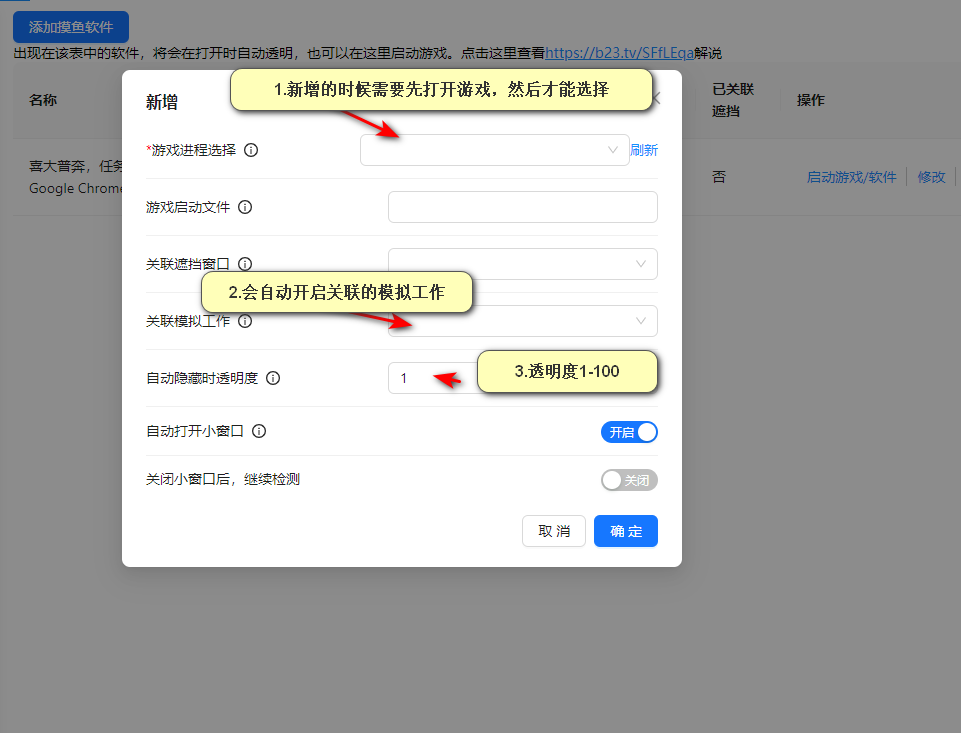The image size is (961, 733).
Task: Click the 刷新 link to refresh processes
Action: pyautogui.click(x=644, y=150)
